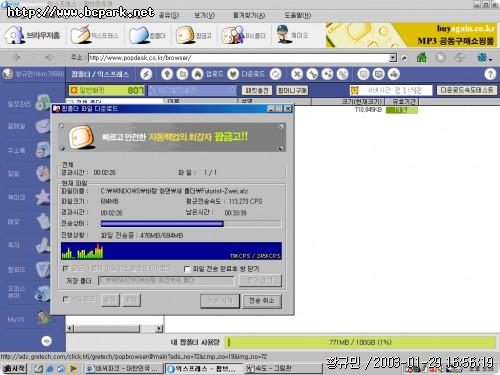
Task: Click the scissors cut icon
Action: [312, 74]
